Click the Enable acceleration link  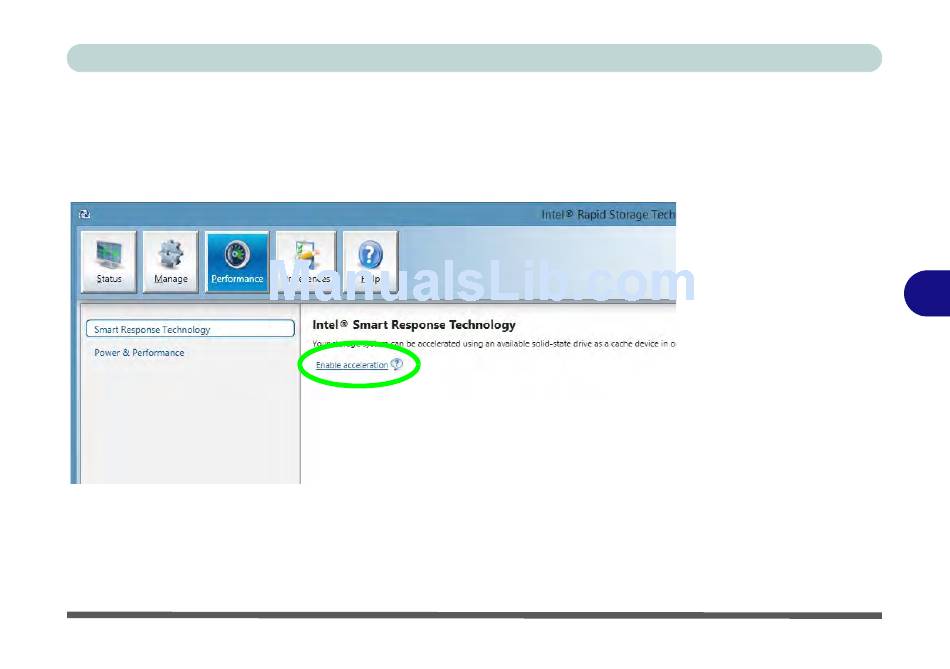(x=352, y=365)
